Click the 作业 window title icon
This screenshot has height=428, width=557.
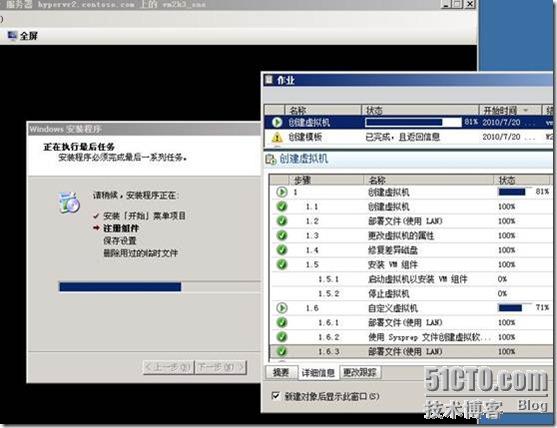[x=269, y=80]
